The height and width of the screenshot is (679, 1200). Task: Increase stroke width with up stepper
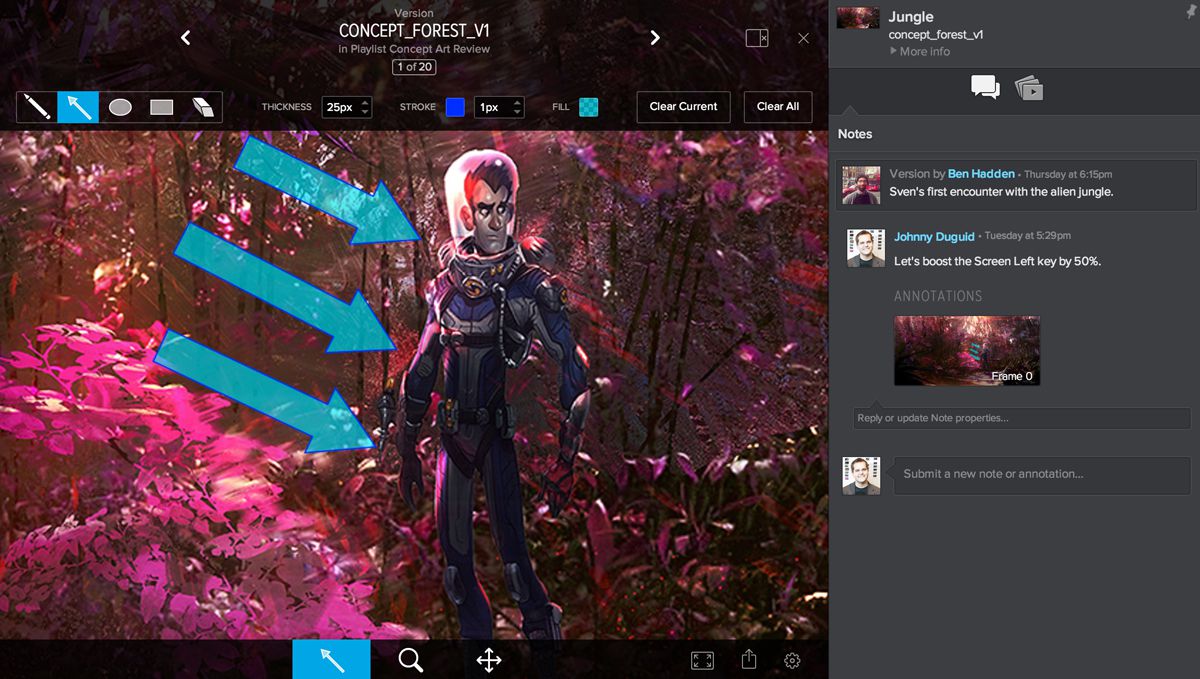pos(516,102)
